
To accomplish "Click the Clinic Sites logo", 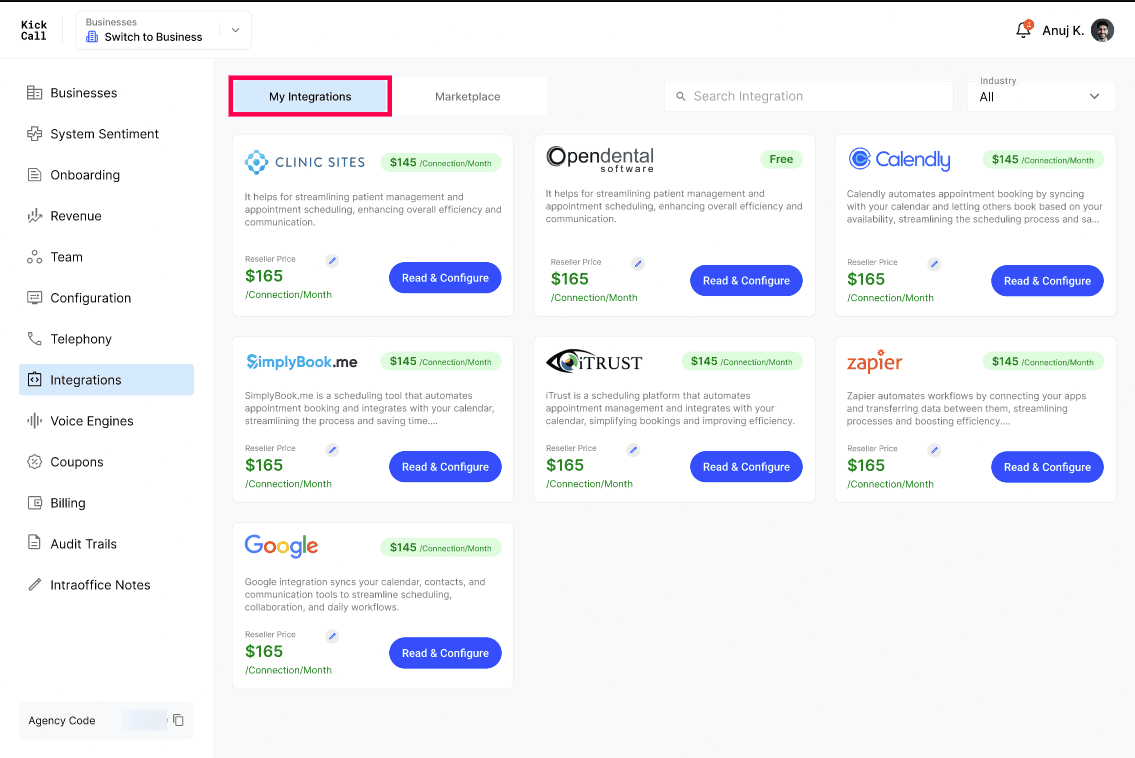I will [305, 162].
